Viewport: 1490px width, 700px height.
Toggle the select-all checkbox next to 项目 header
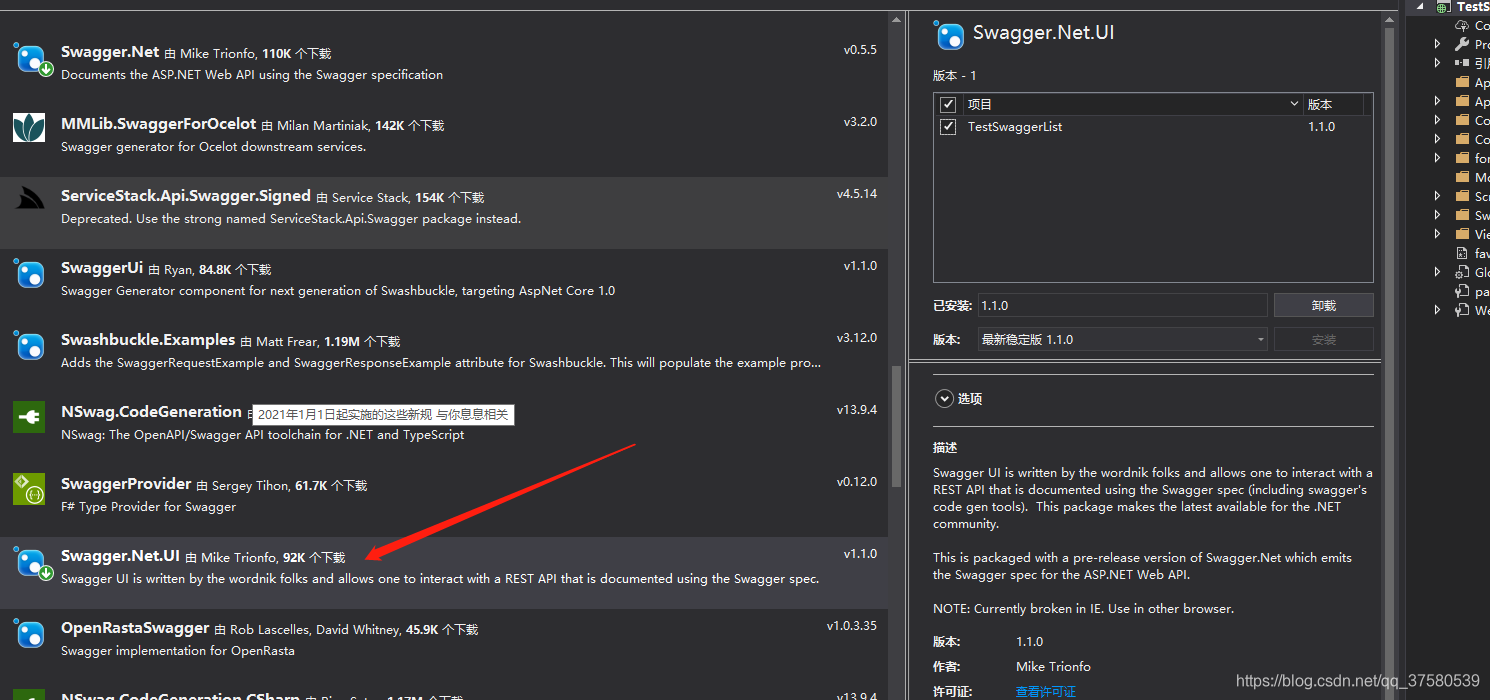click(948, 104)
